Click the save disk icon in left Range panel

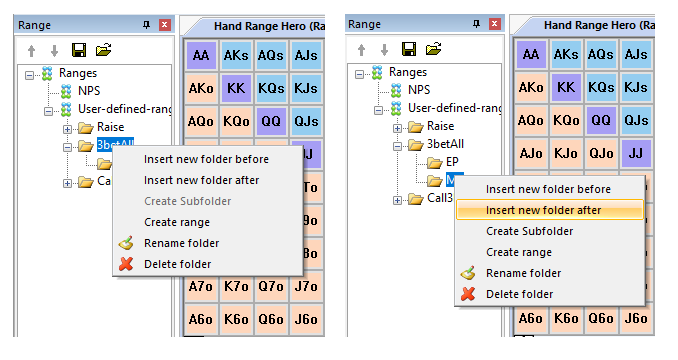[79, 50]
